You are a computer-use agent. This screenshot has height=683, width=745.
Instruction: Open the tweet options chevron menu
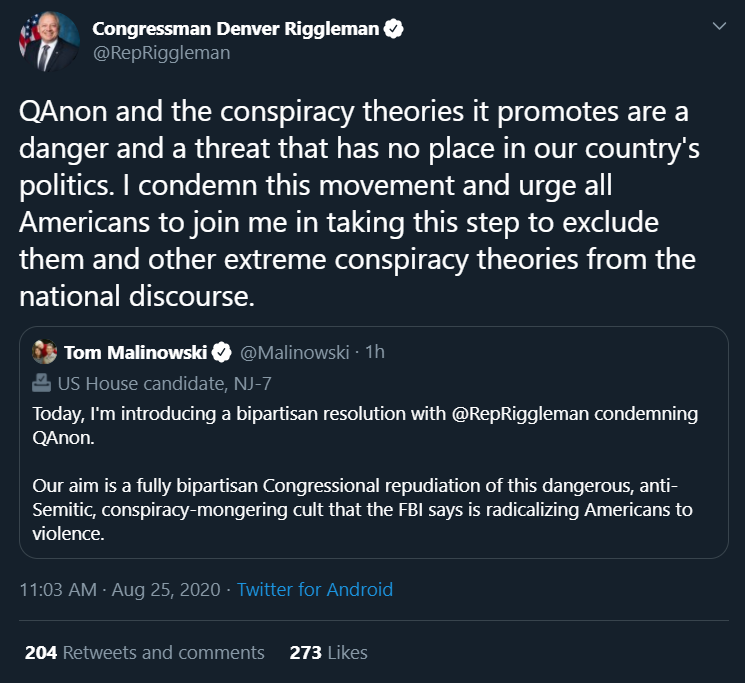point(718,27)
